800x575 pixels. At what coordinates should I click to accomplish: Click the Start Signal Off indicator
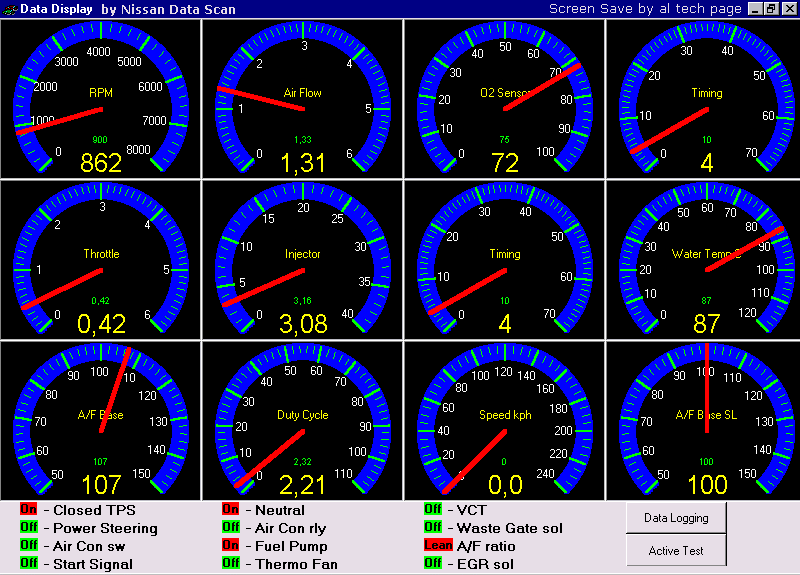coord(29,564)
